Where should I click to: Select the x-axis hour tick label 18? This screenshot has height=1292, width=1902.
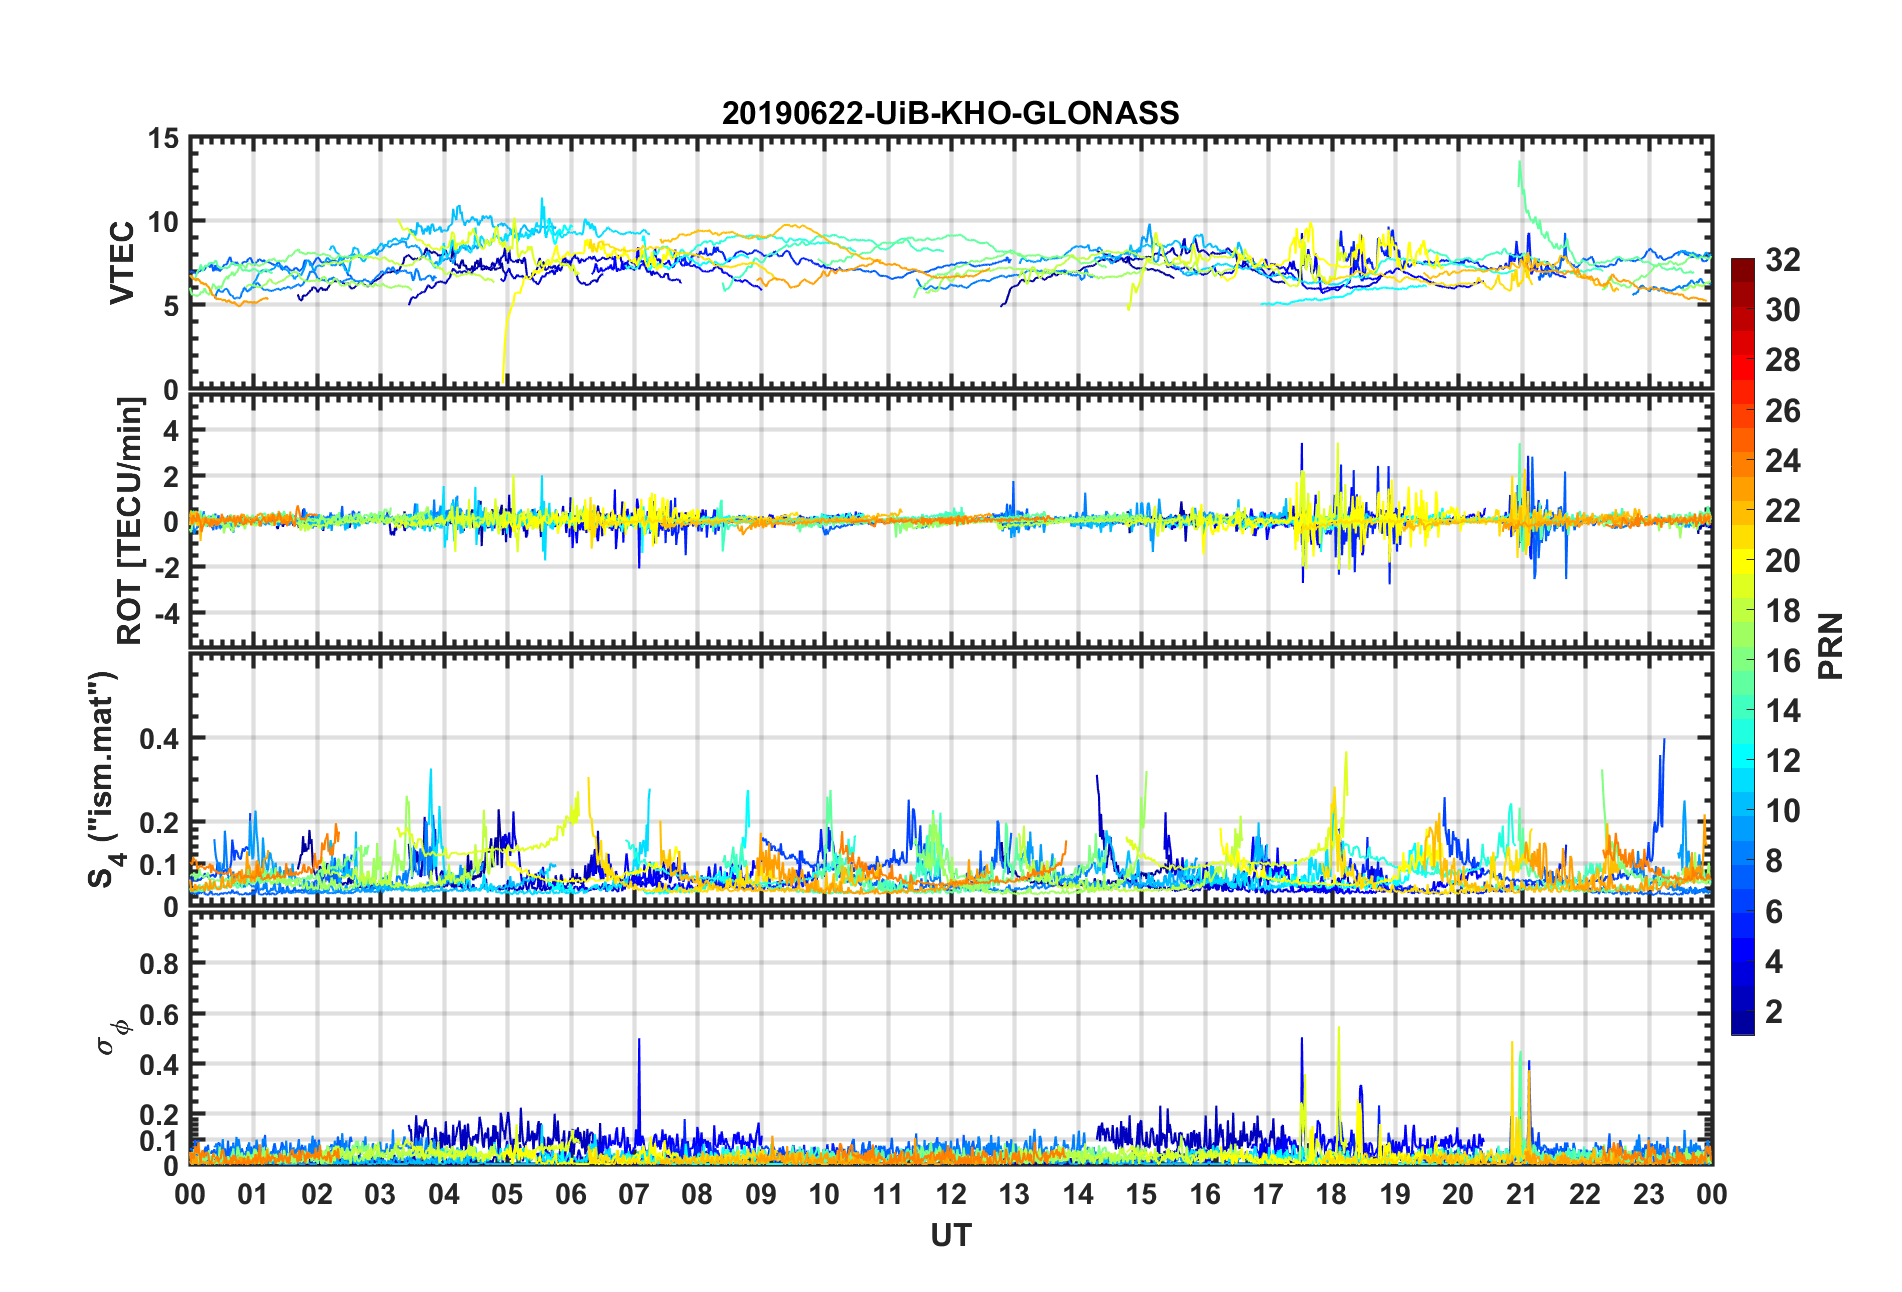click(1331, 1194)
